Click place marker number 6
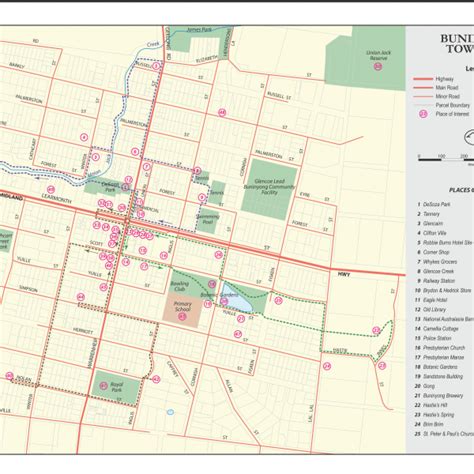The width and height of the screenshot is (474, 474). pyautogui.click(x=135, y=152)
